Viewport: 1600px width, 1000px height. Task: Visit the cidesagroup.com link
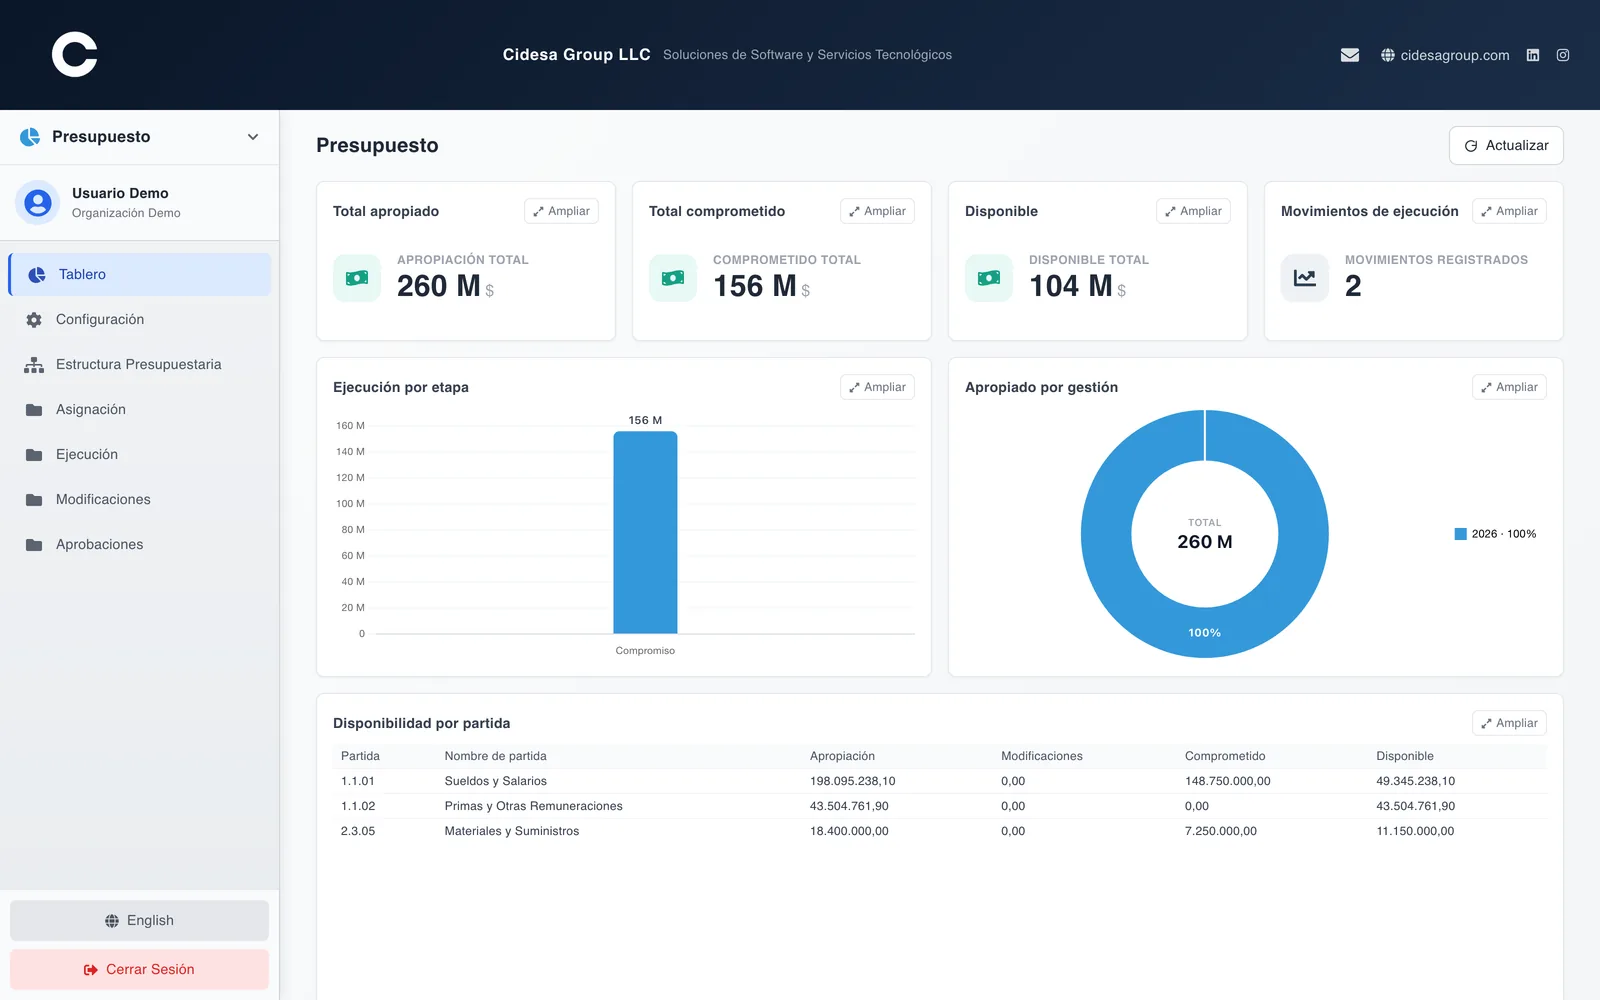[1455, 55]
